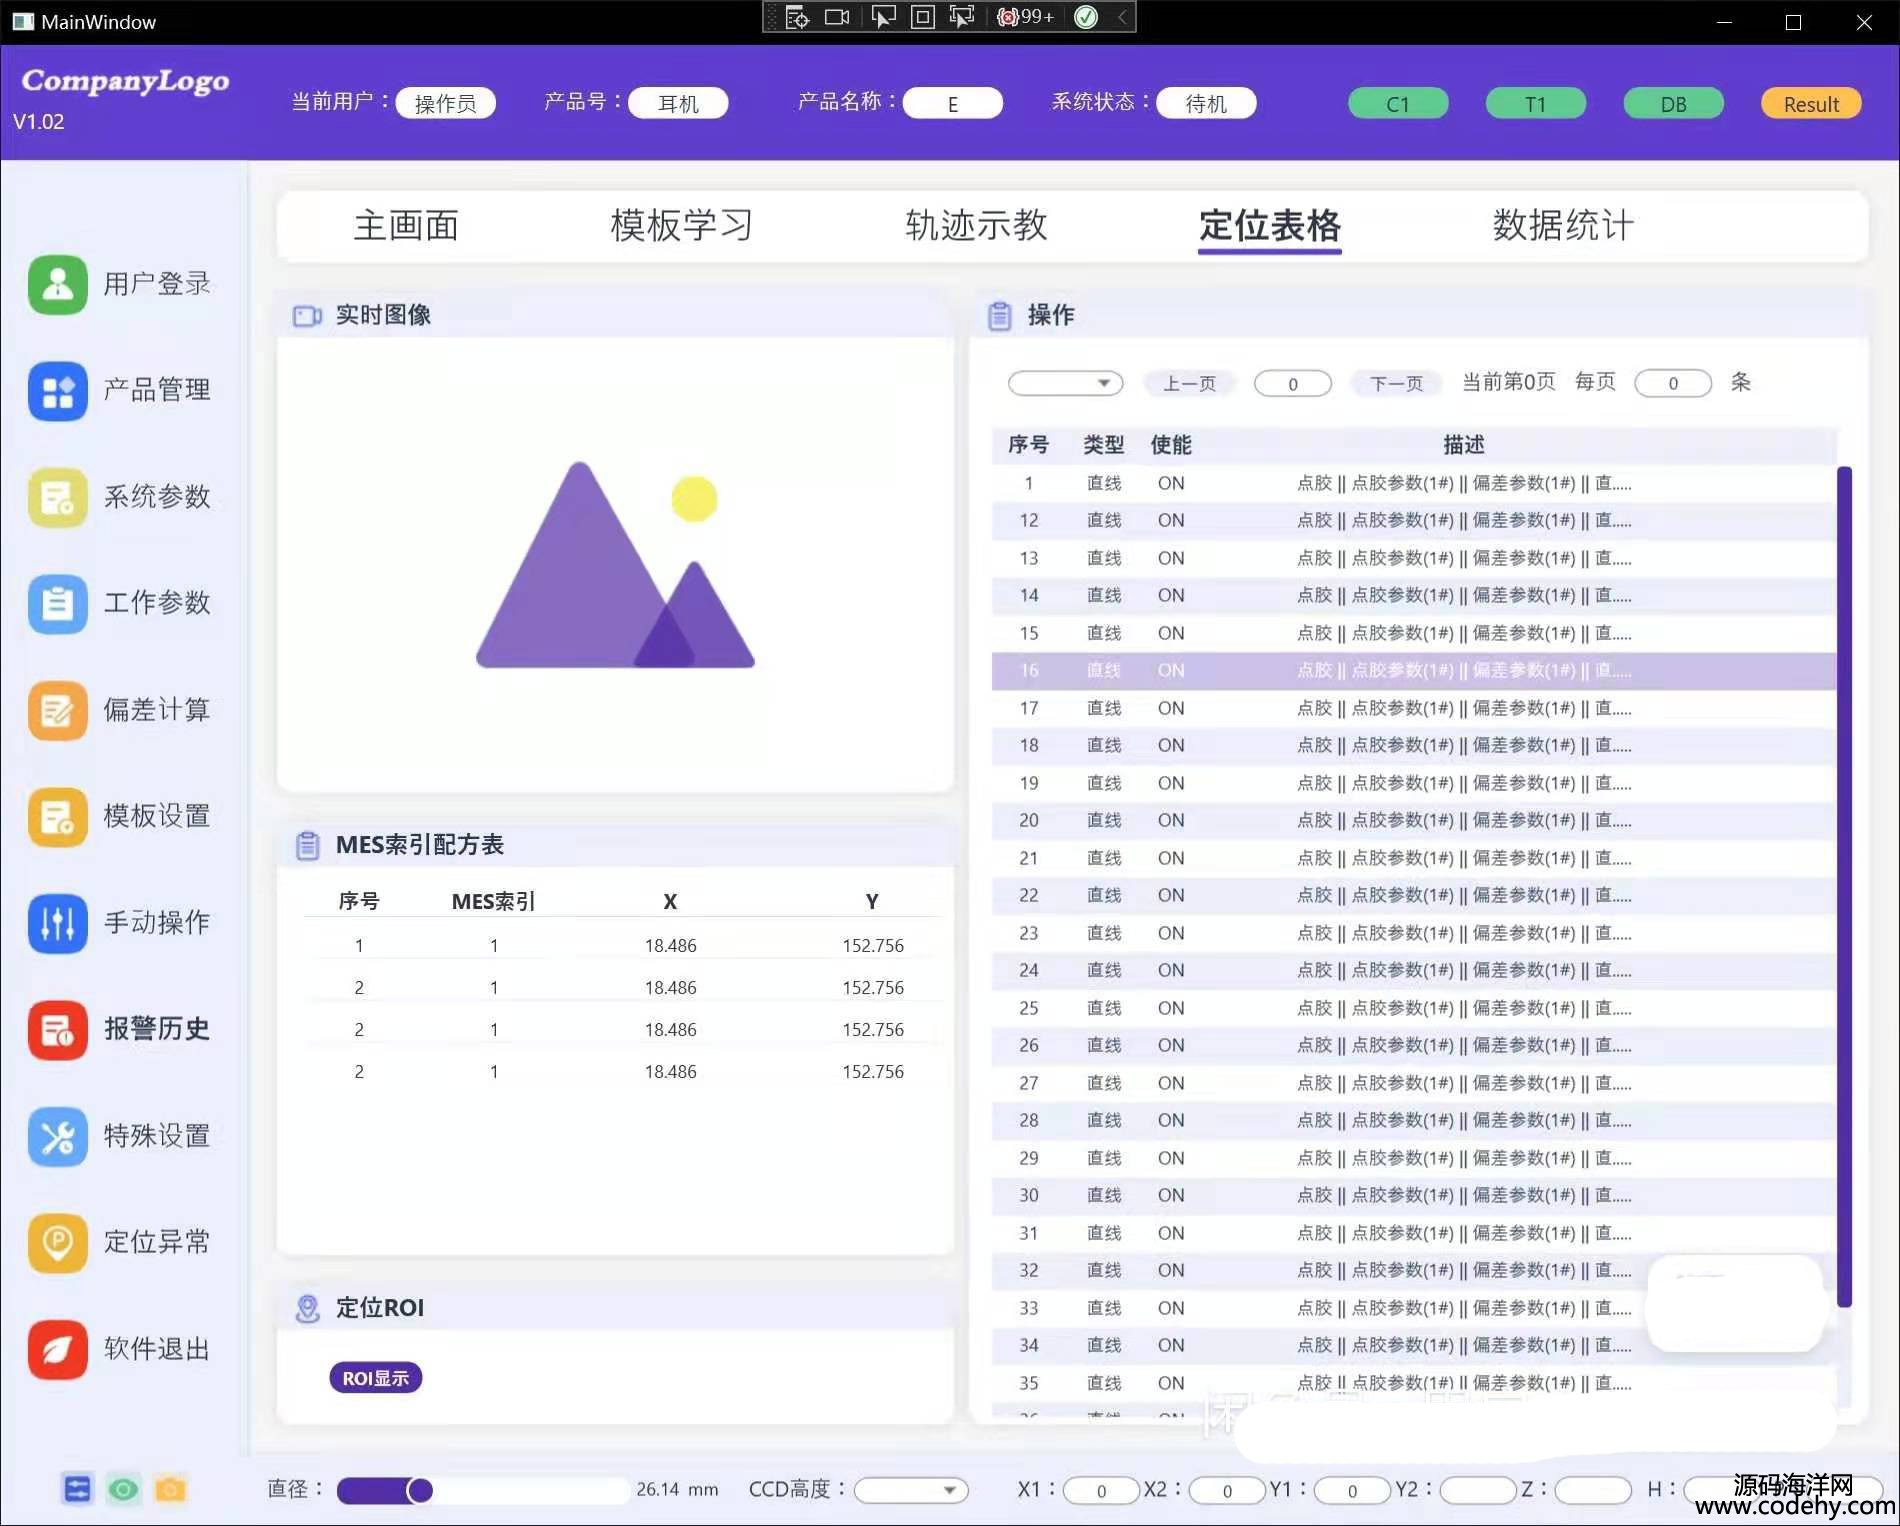The height and width of the screenshot is (1526, 1900).
Task: Click 耳机 product number field
Action: pyautogui.click(x=678, y=104)
